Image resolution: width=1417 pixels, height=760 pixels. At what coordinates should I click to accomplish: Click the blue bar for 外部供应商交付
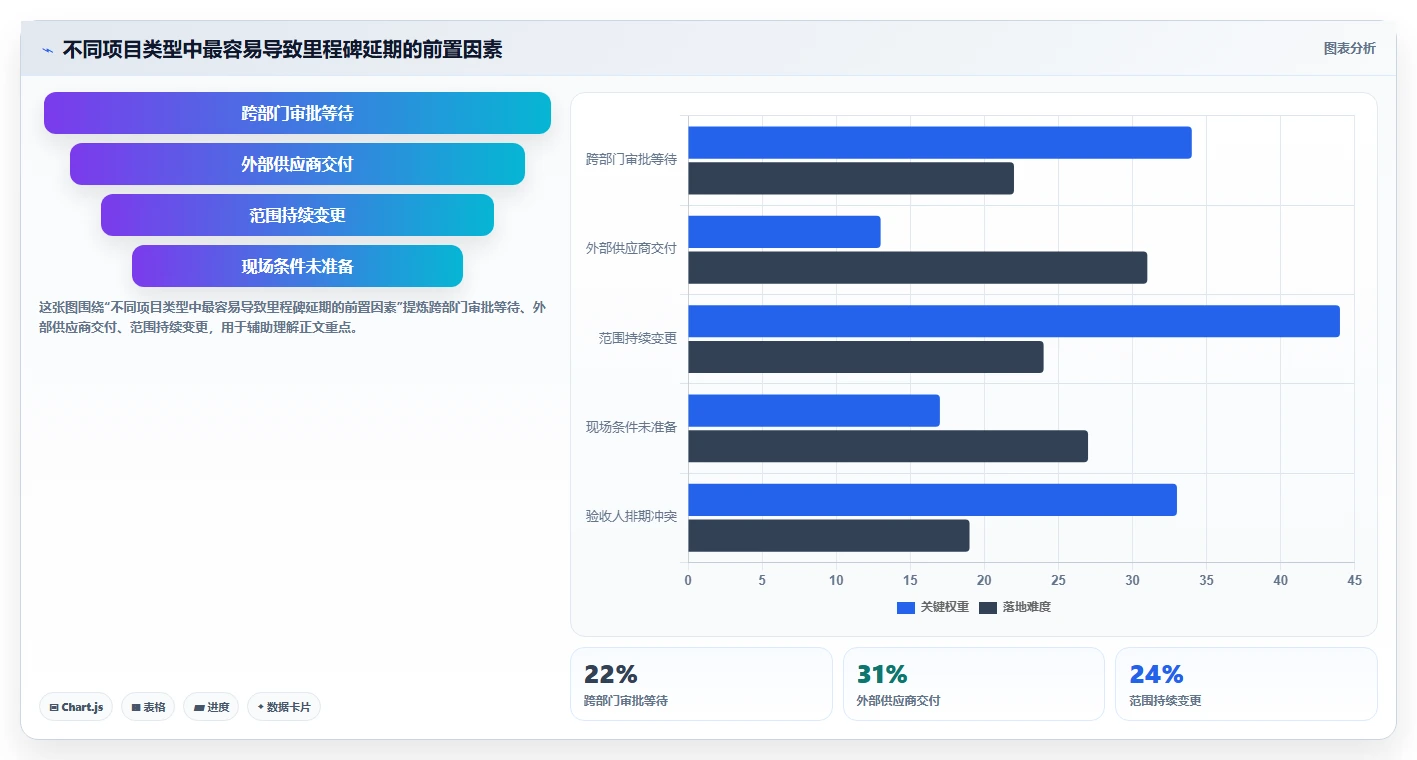click(x=784, y=232)
